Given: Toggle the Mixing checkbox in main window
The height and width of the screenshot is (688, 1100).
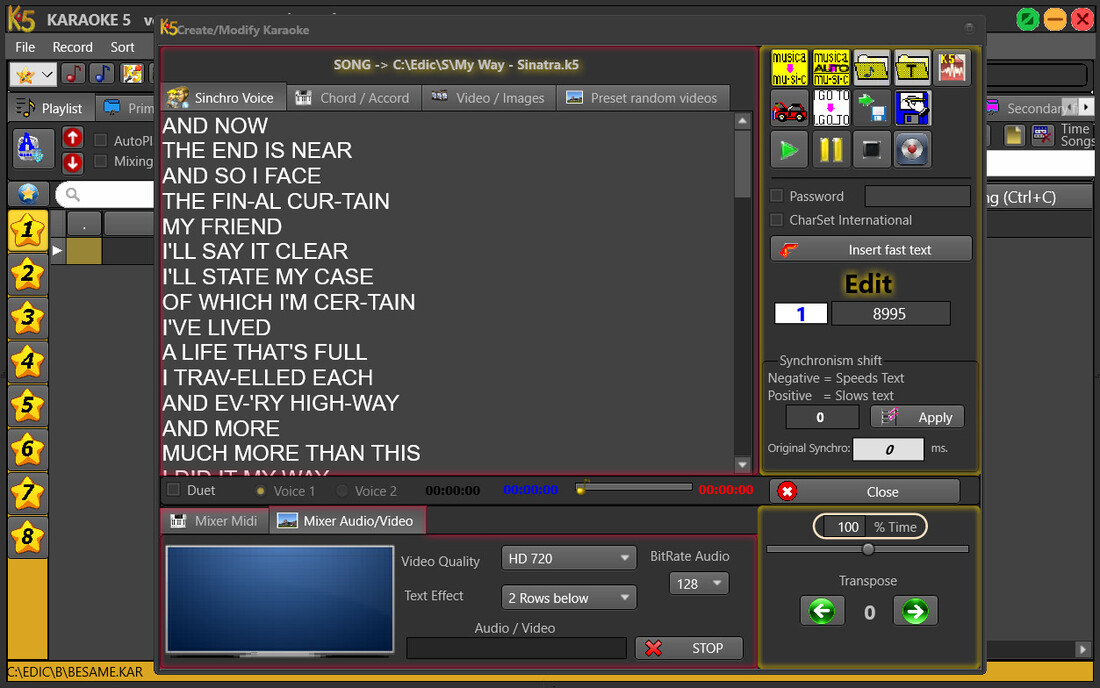Looking at the screenshot, I should point(101,161).
